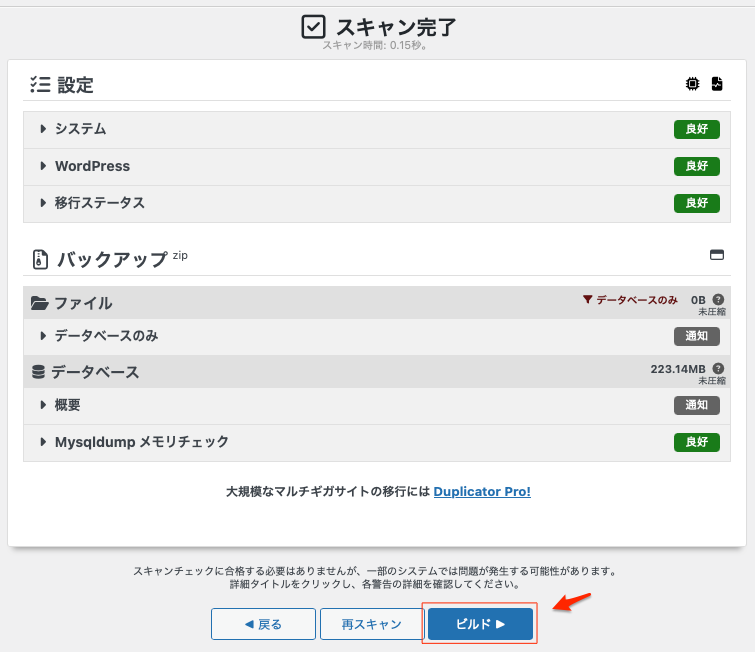Click the checkmark icon beside スキャン完了
755x652 pixels.
314,27
